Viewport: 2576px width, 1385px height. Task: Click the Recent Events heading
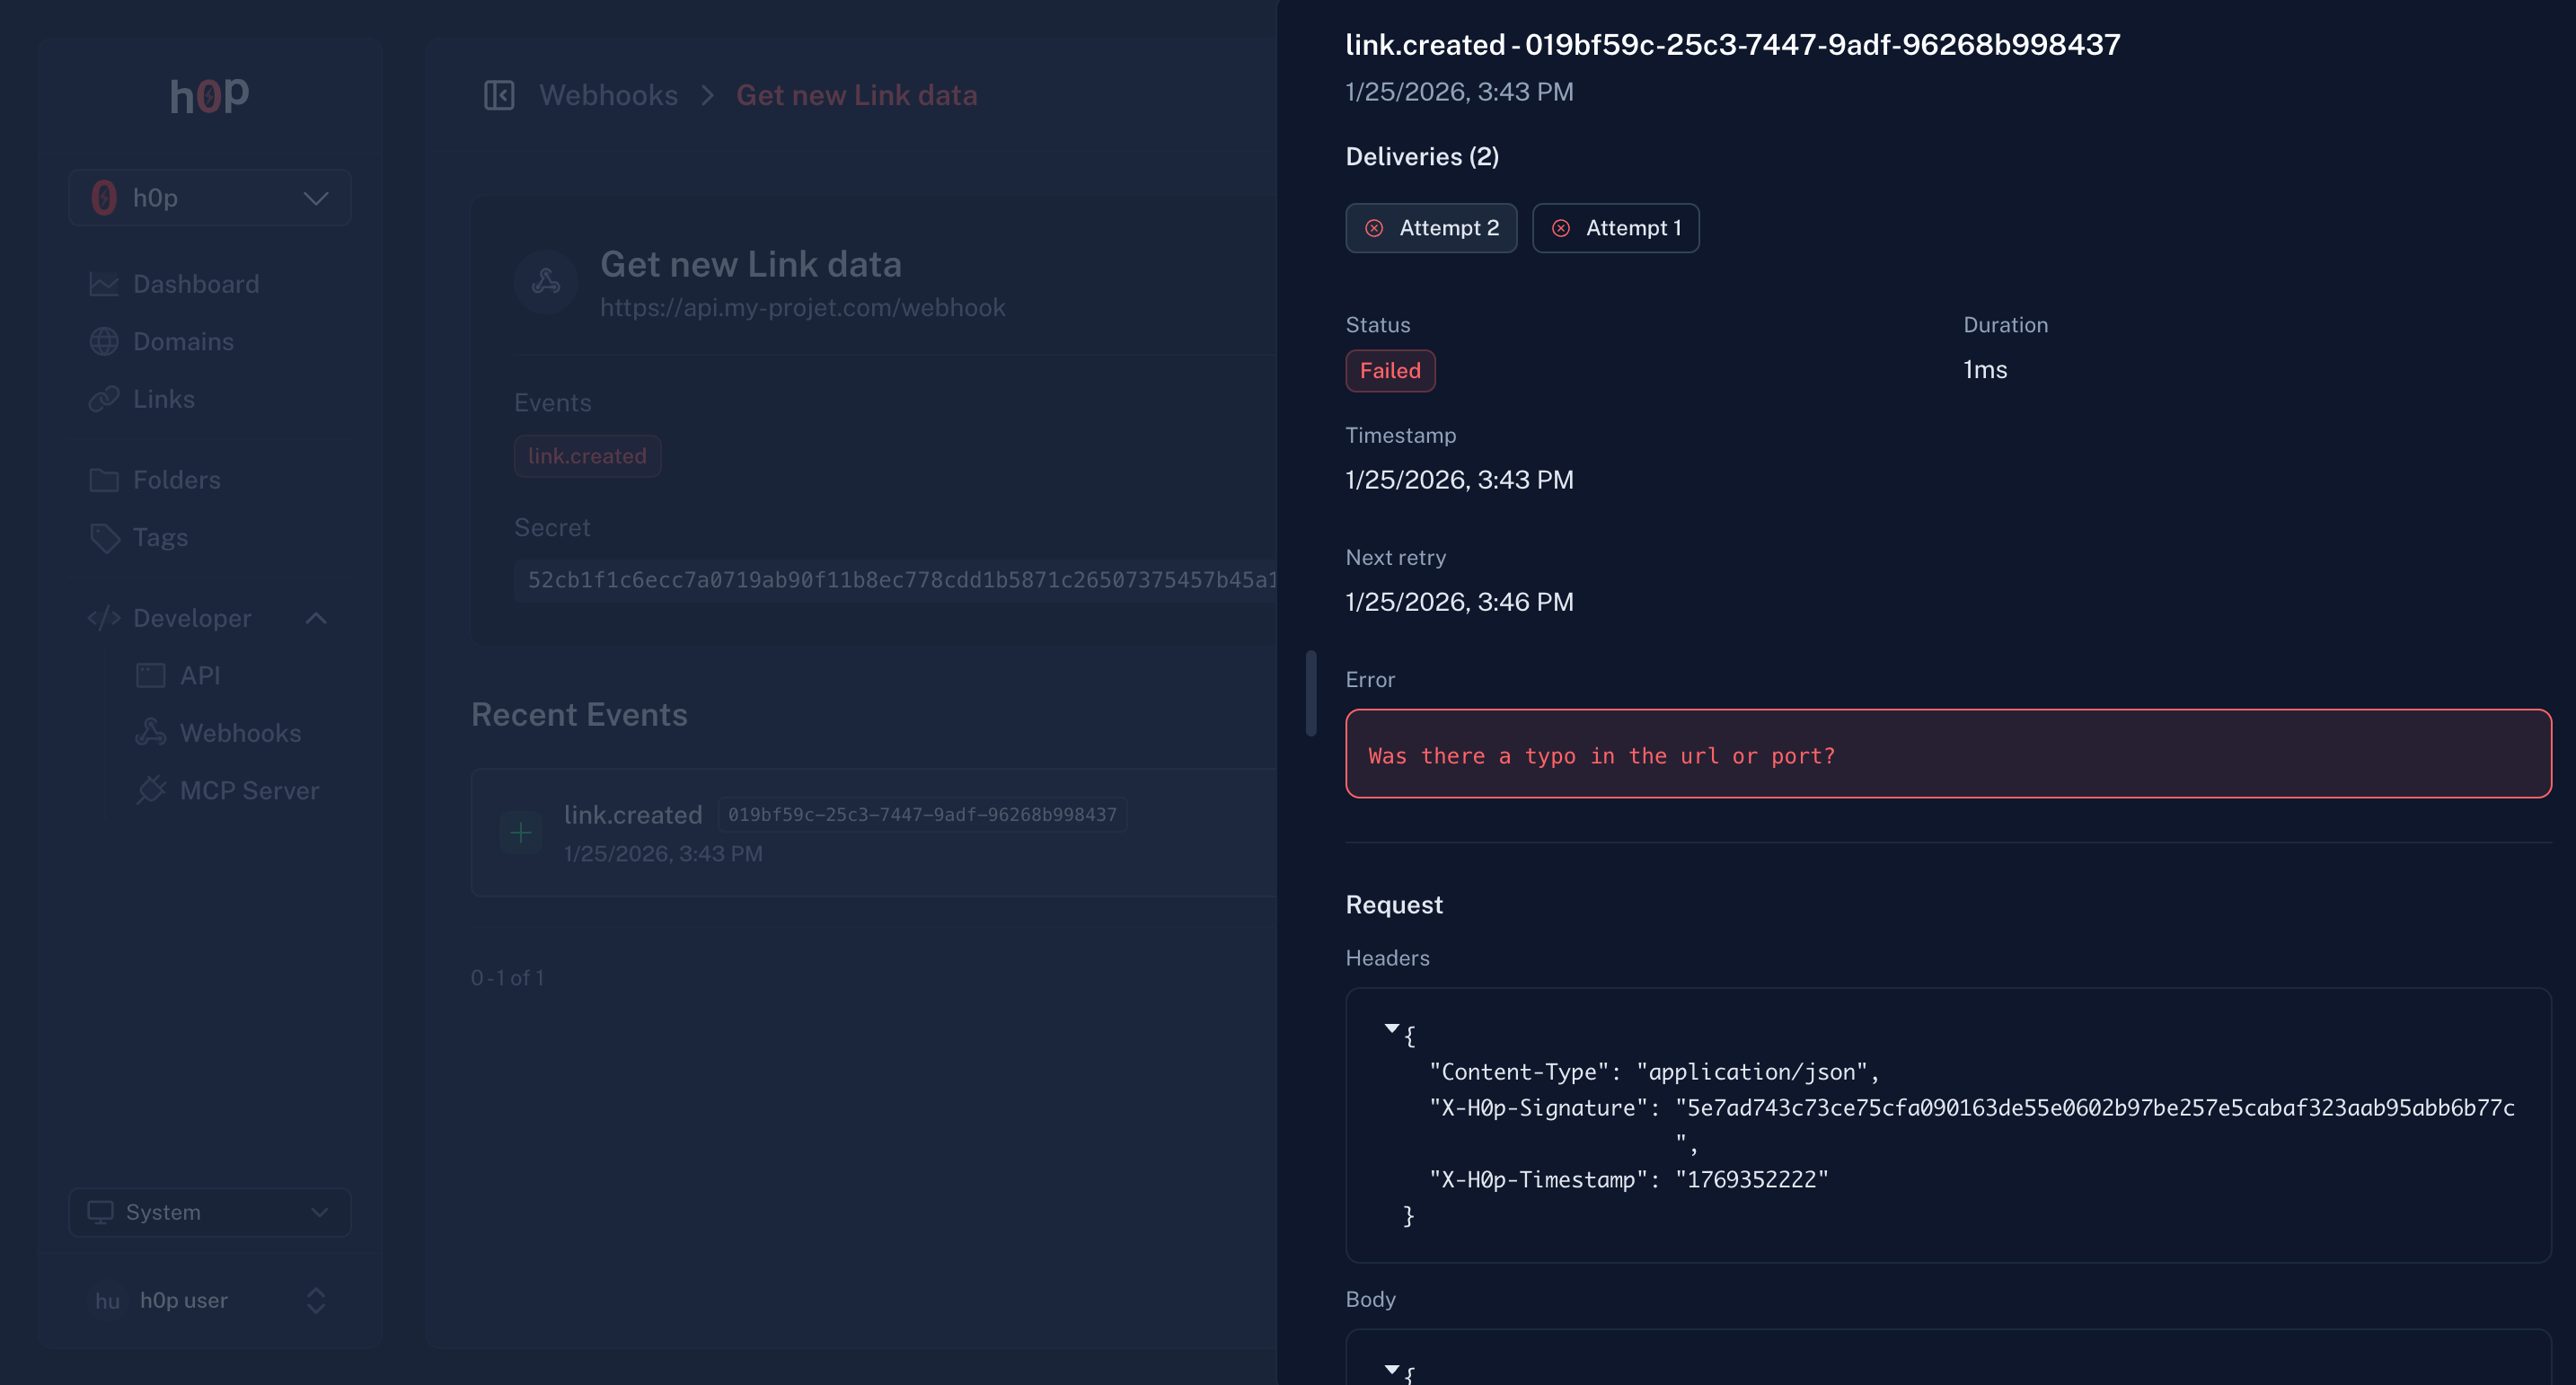click(x=579, y=715)
